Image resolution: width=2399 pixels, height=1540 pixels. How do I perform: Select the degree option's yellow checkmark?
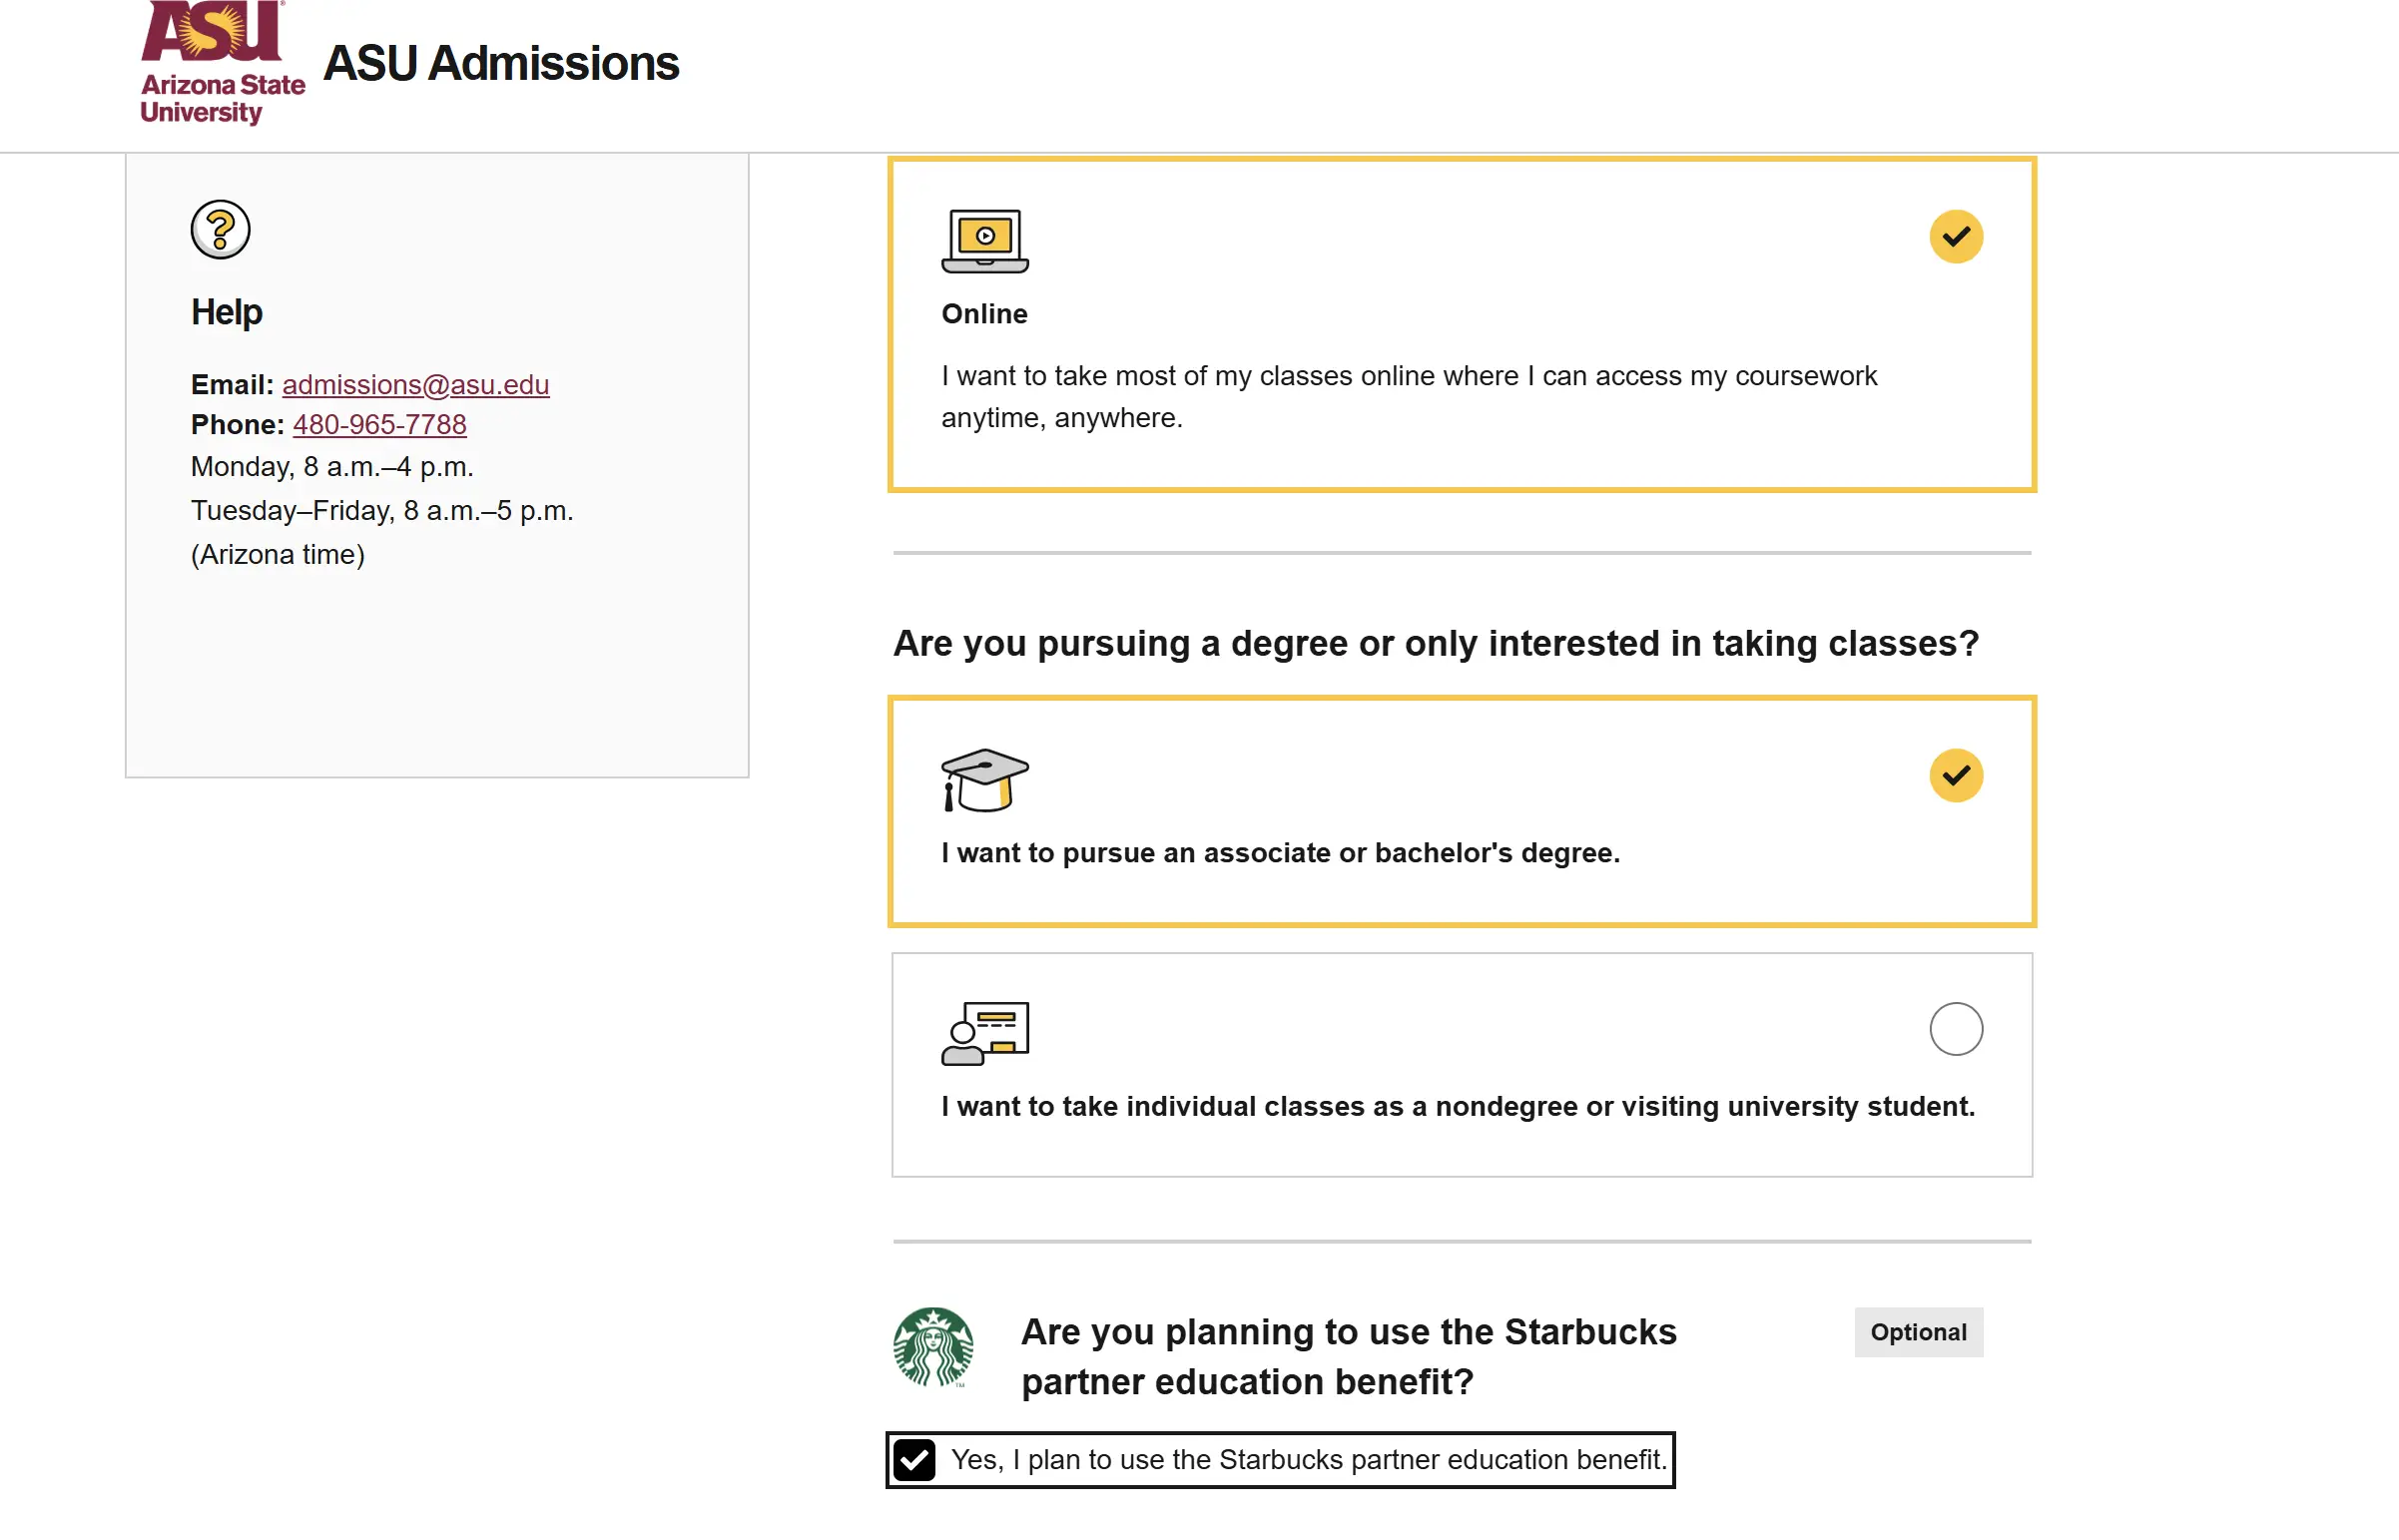pos(1956,776)
